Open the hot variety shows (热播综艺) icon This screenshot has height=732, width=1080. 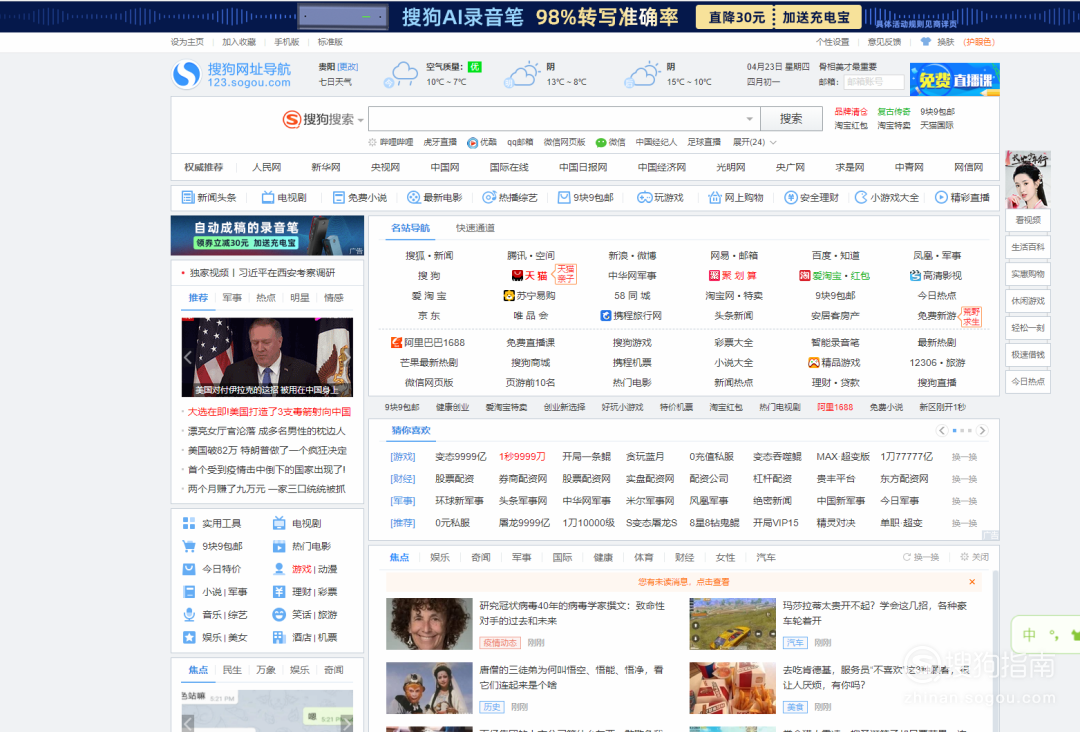[x=488, y=198]
